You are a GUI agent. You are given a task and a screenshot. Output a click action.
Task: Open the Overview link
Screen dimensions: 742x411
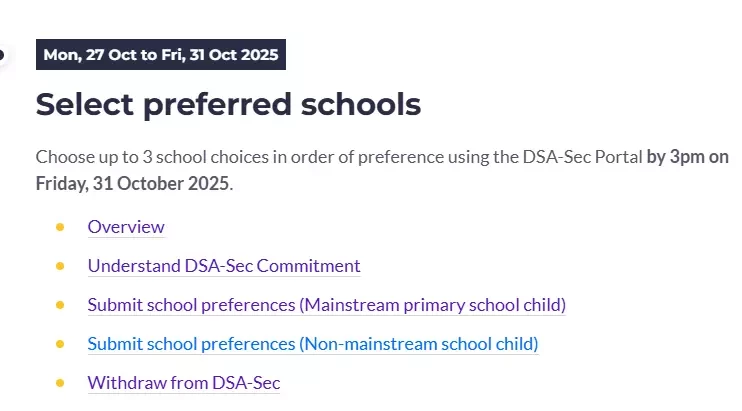tap(126, 227)
